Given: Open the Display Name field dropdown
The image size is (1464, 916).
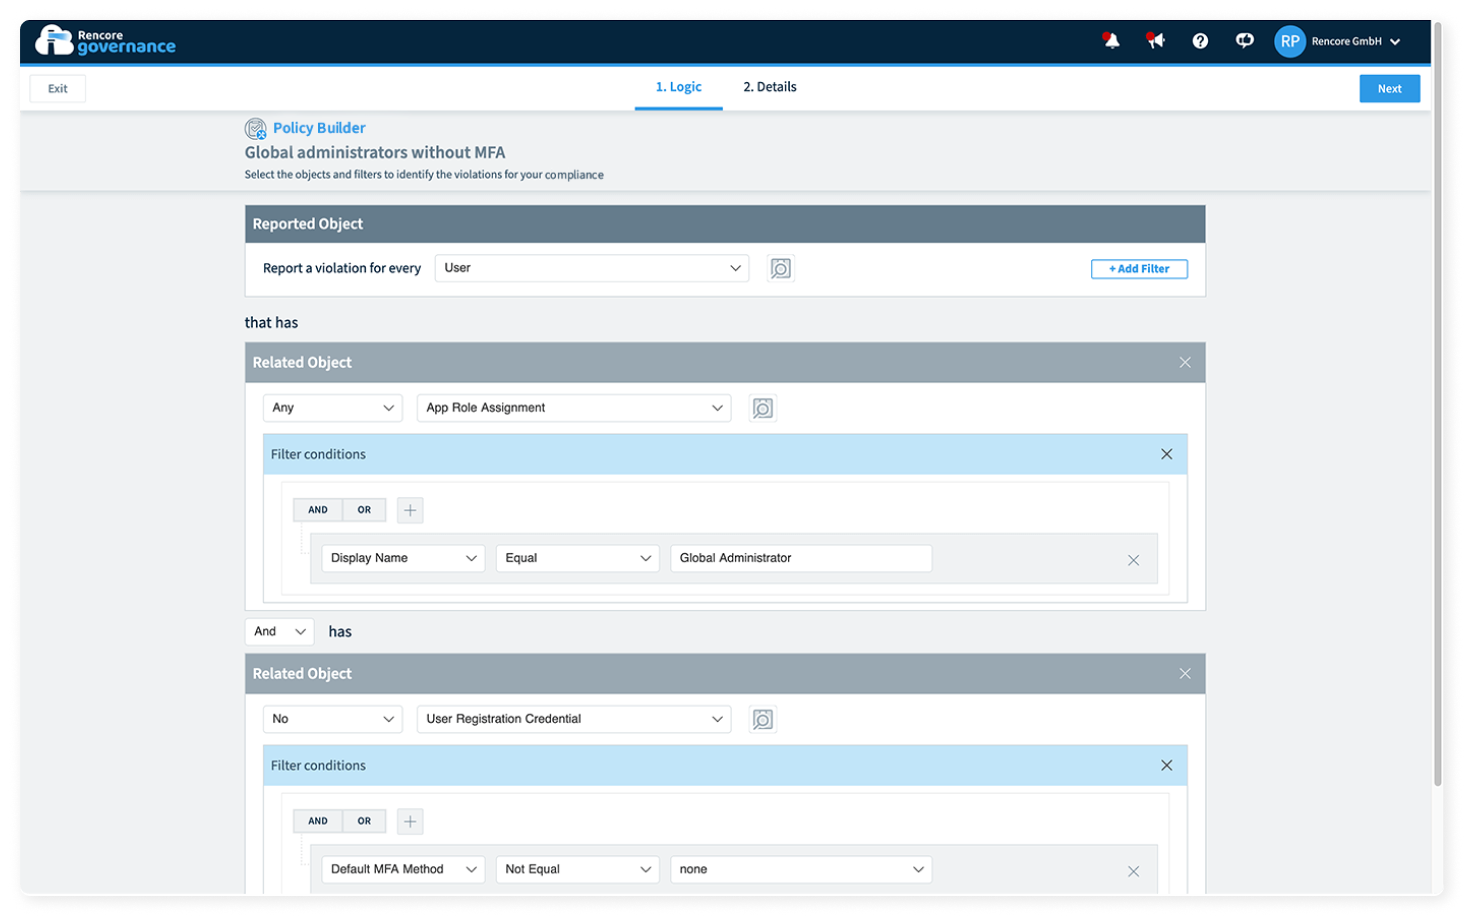Looking at the screenshot, I should point(403,558).
